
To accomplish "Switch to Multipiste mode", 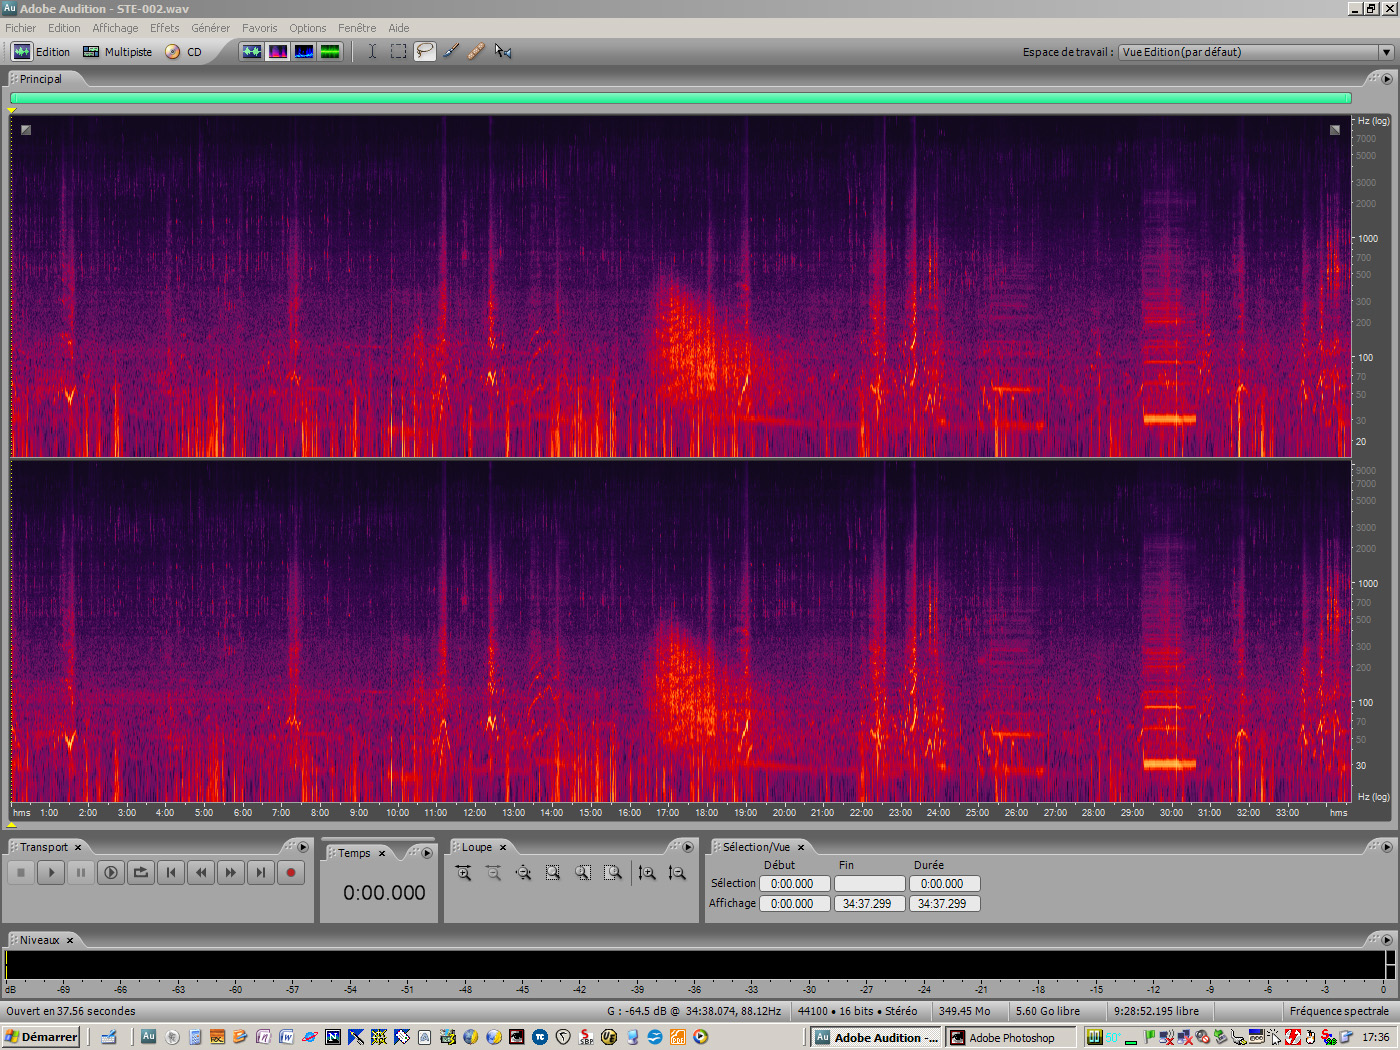I will click(x=117, y=51).
